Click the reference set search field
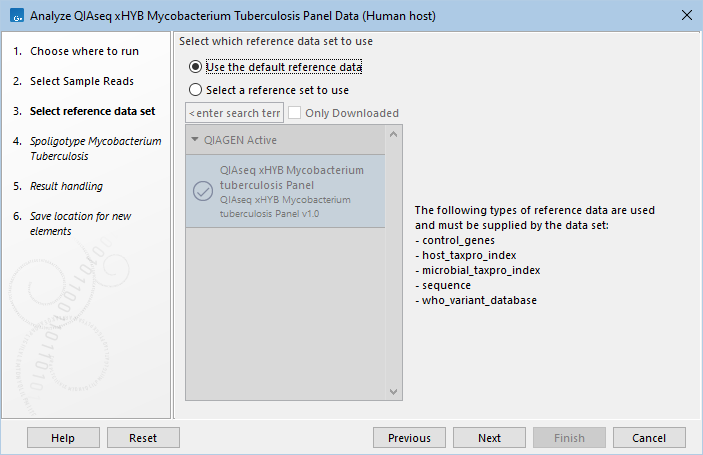The width and height of the screenshot is (703, 455). 235,113
